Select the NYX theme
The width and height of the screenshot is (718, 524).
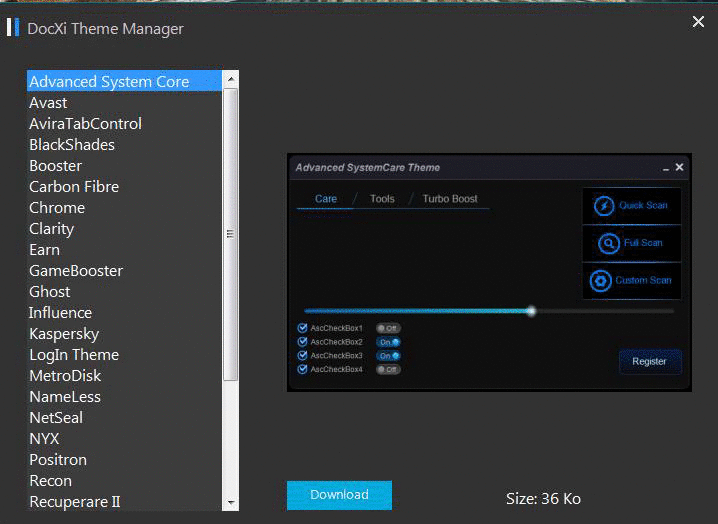pos(125,439)
